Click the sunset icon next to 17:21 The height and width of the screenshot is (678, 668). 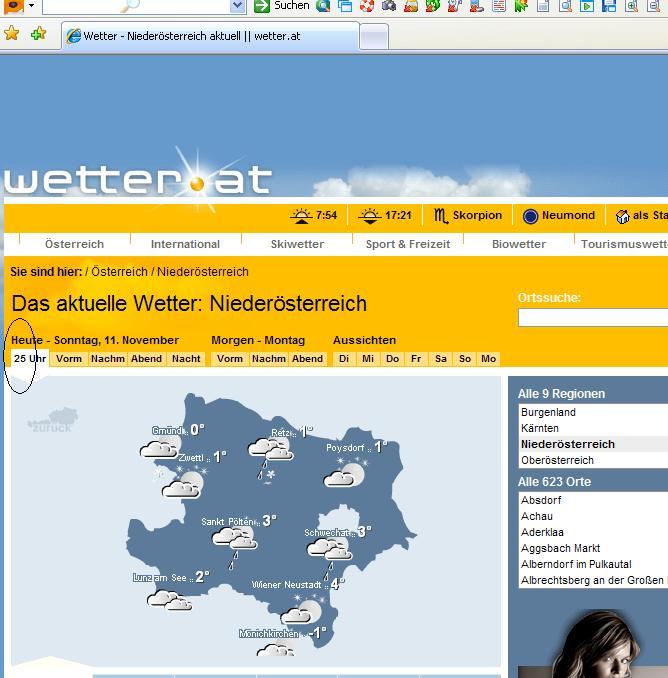tap(370, 215)
